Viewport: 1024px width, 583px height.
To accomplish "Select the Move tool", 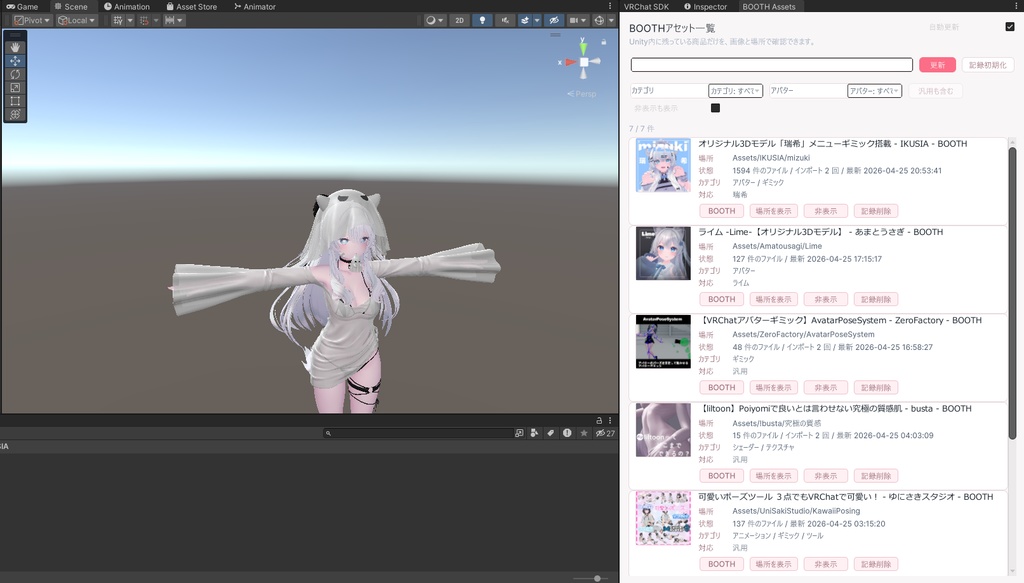I will (15, 60).
